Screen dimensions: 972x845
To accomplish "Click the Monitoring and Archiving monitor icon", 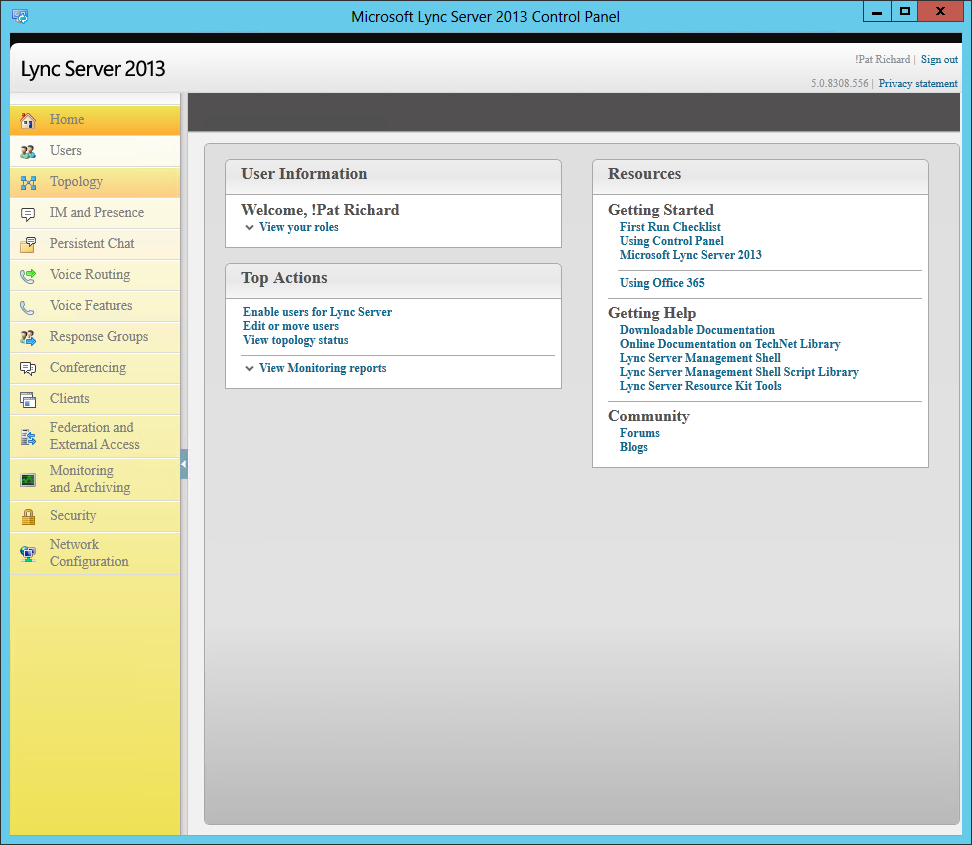I will pos(28,480).
